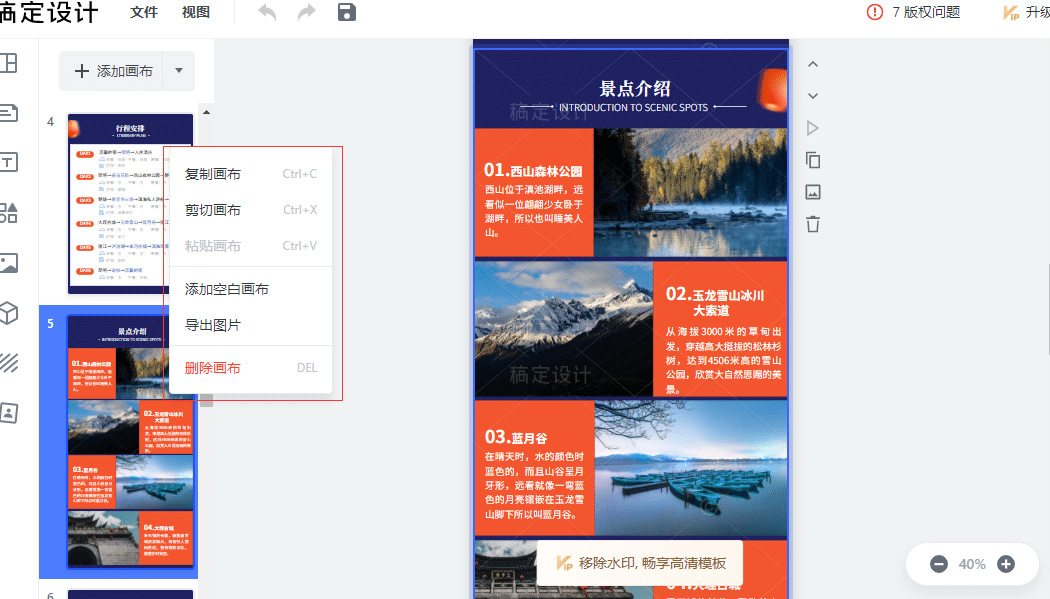Click the thumbnail panel scroll-up arrow
Image resolution: width=1050 pixels, height=599 pixels.
tap(206, 112)
